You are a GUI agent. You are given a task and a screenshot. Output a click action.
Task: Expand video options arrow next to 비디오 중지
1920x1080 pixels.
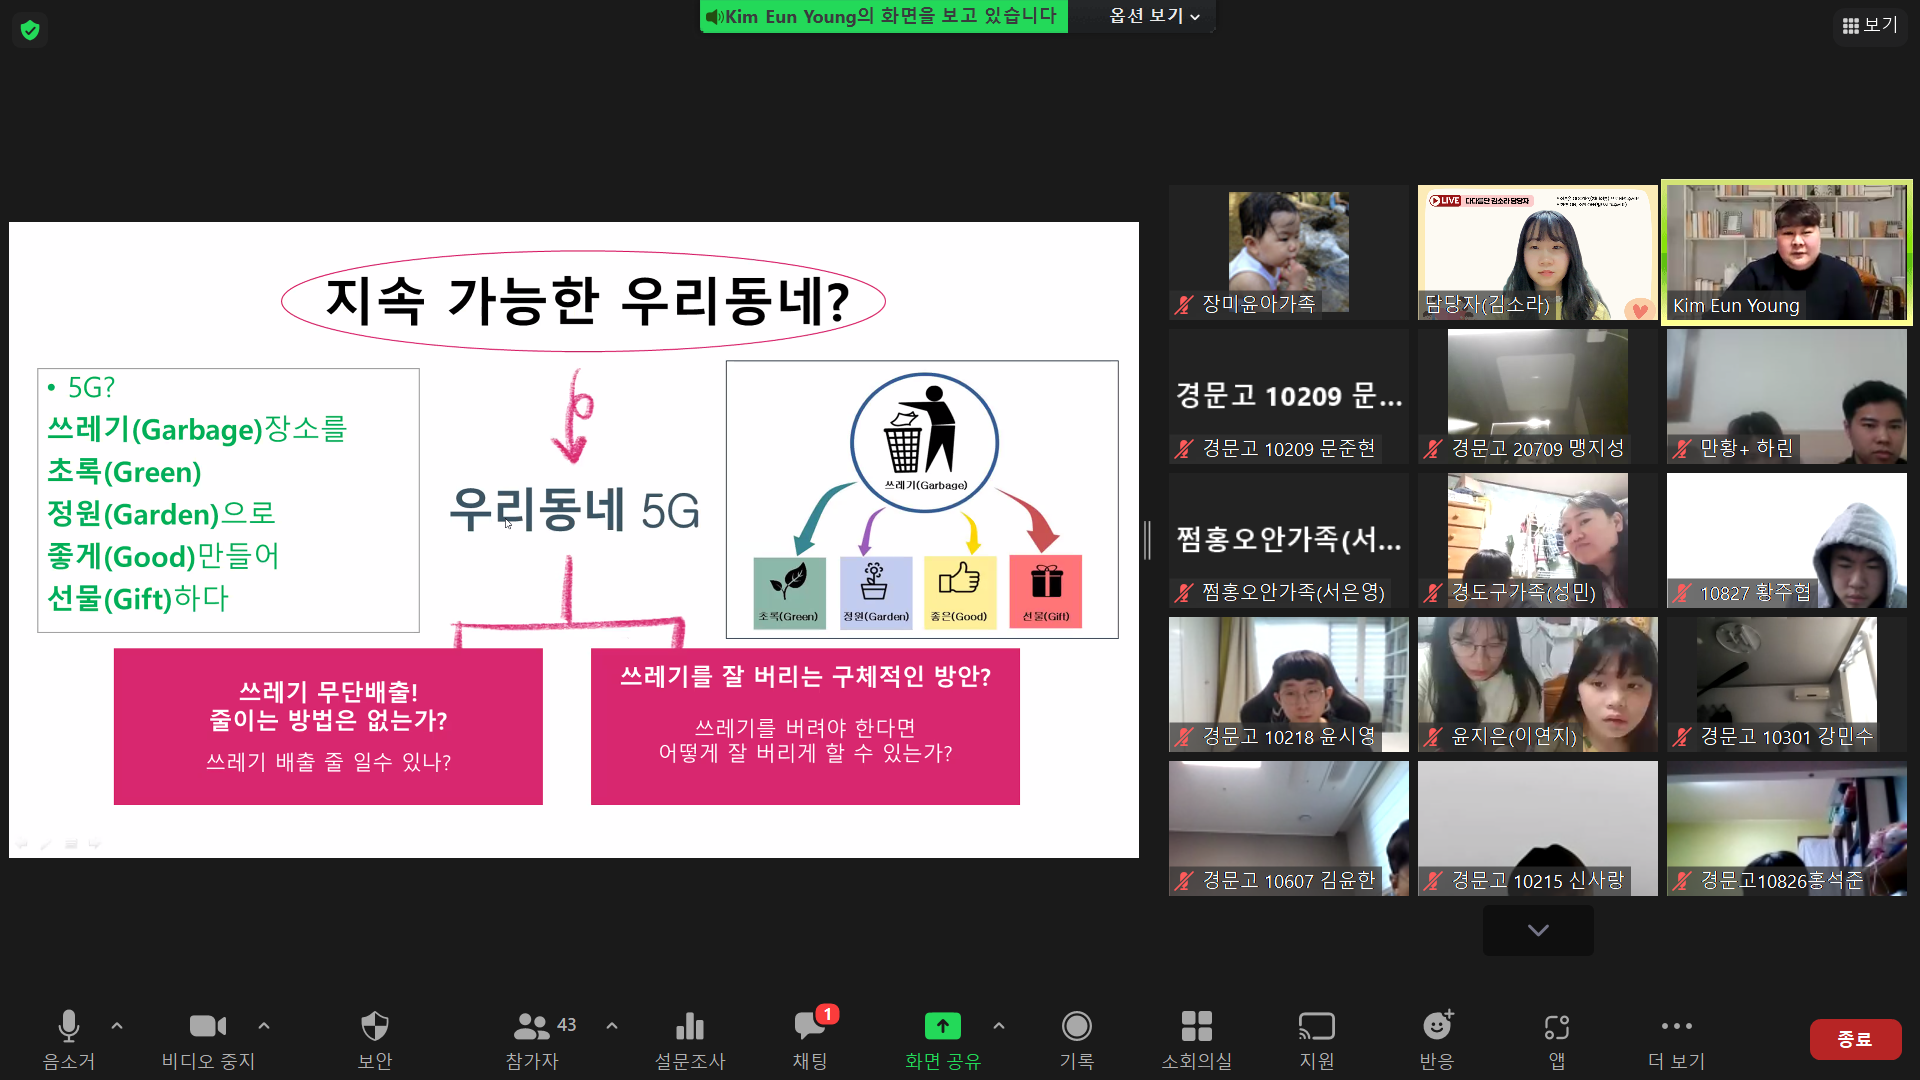264,1025
